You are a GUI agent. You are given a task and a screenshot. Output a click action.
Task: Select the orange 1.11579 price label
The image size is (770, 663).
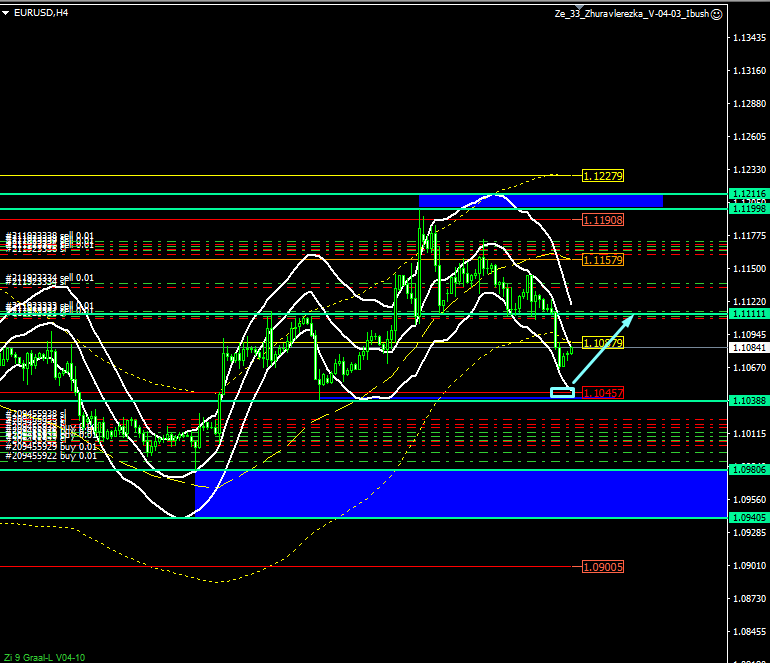pyautogui.click(x=603, y=260)
